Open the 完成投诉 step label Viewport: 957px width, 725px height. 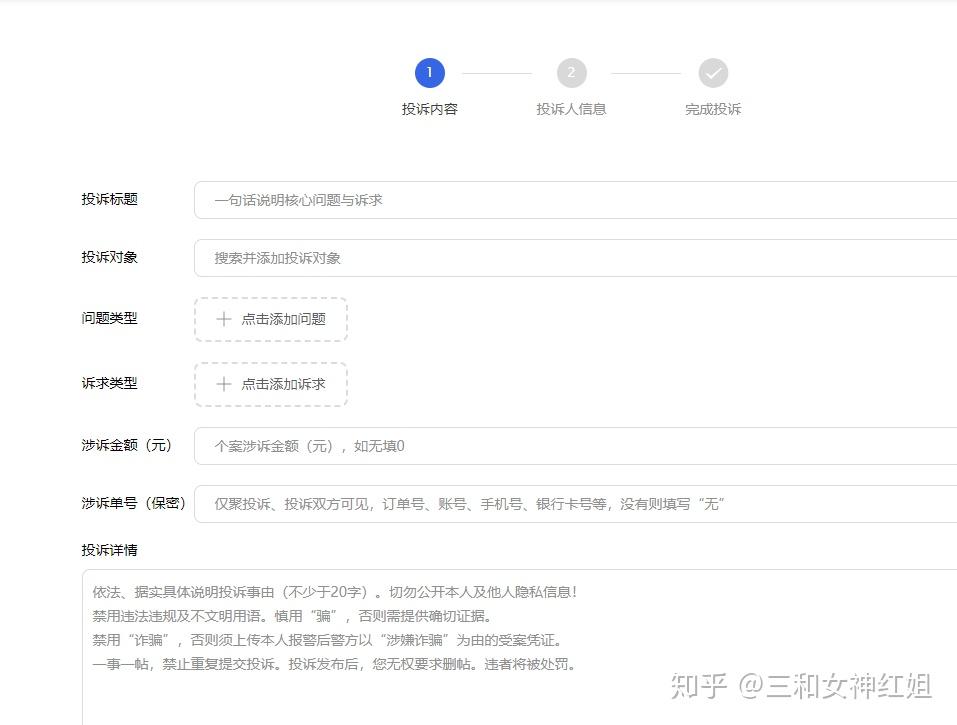(713, 109)
